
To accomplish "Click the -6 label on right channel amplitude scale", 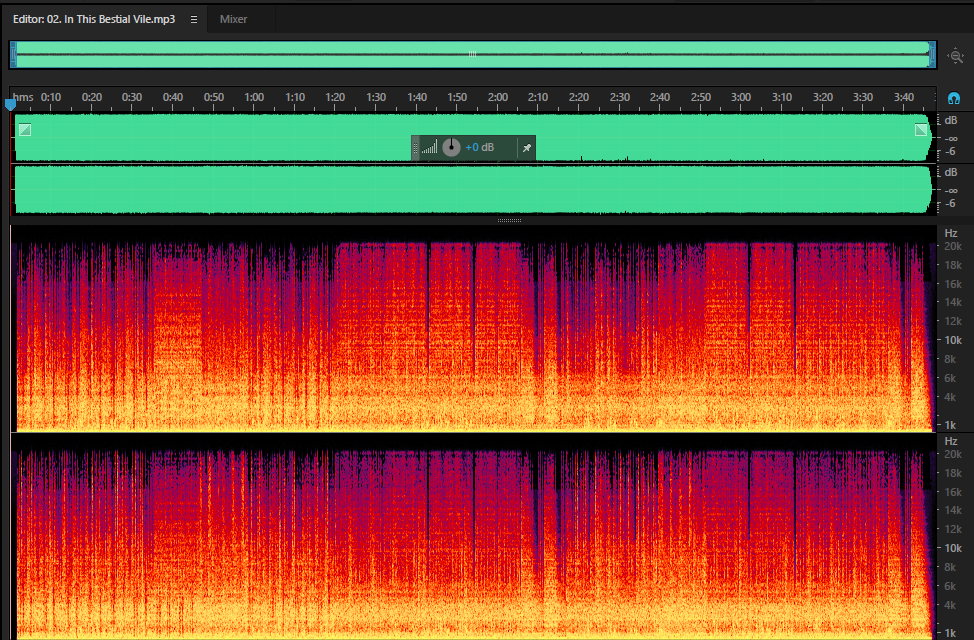I will tap(950, 203).
